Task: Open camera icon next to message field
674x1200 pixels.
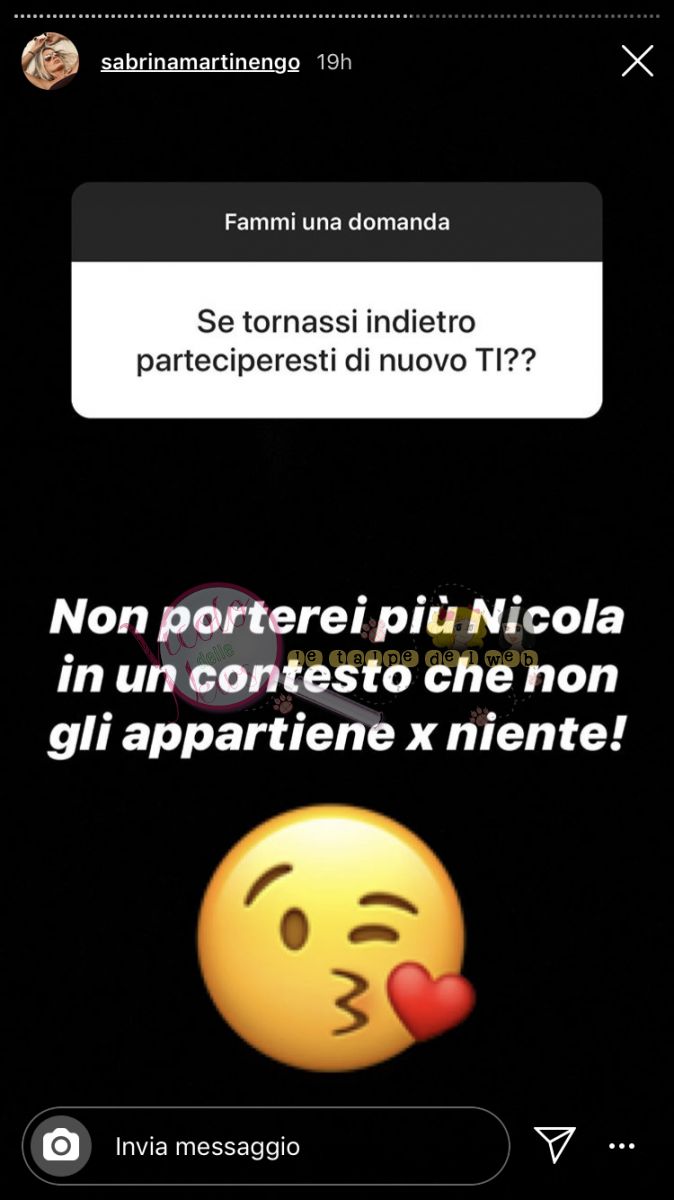Action: pyautogui.click(x=61, y=1145)
